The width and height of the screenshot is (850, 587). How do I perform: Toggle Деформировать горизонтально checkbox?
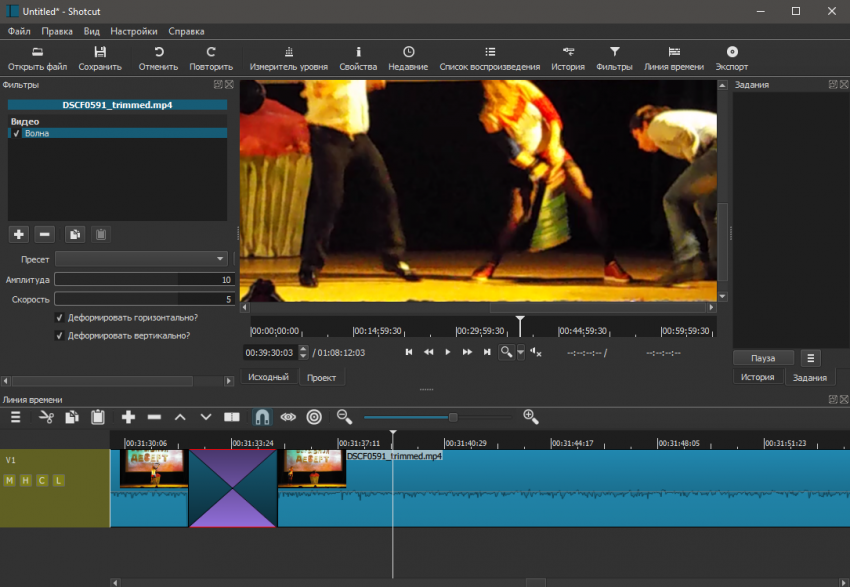pyautogui.click(x=60, y=318)
